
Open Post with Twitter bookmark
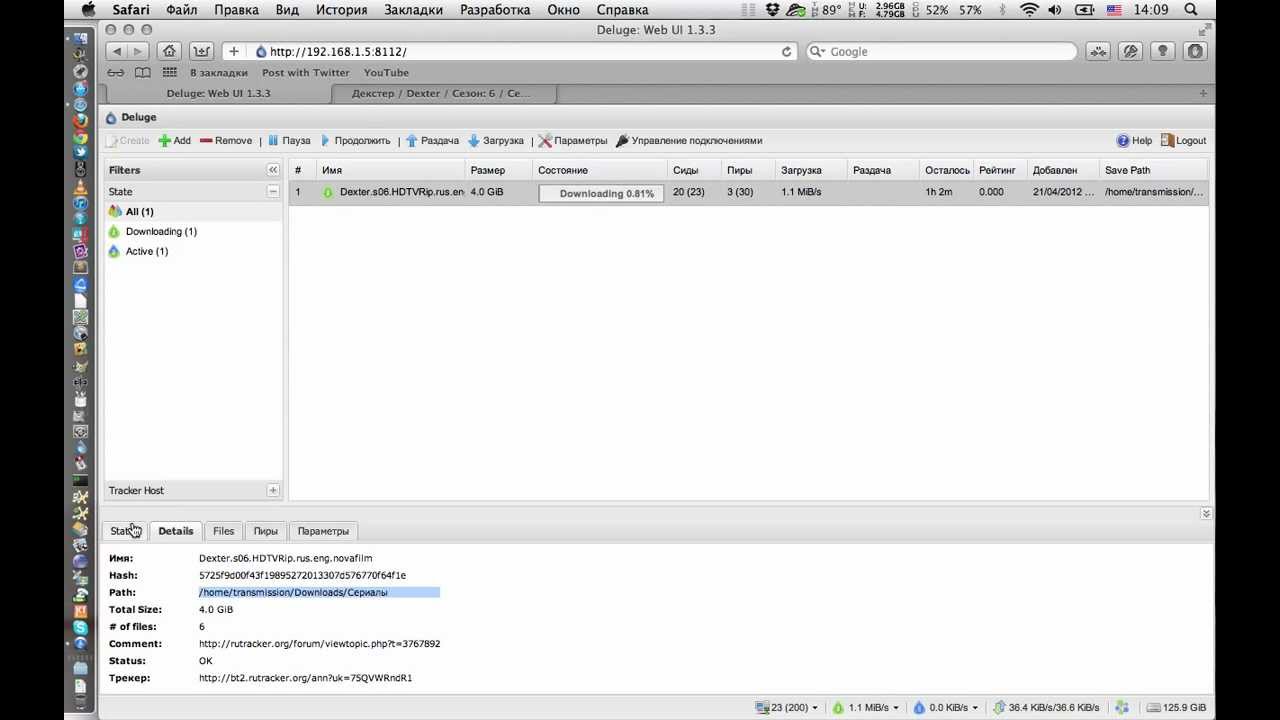coord(305,73)
